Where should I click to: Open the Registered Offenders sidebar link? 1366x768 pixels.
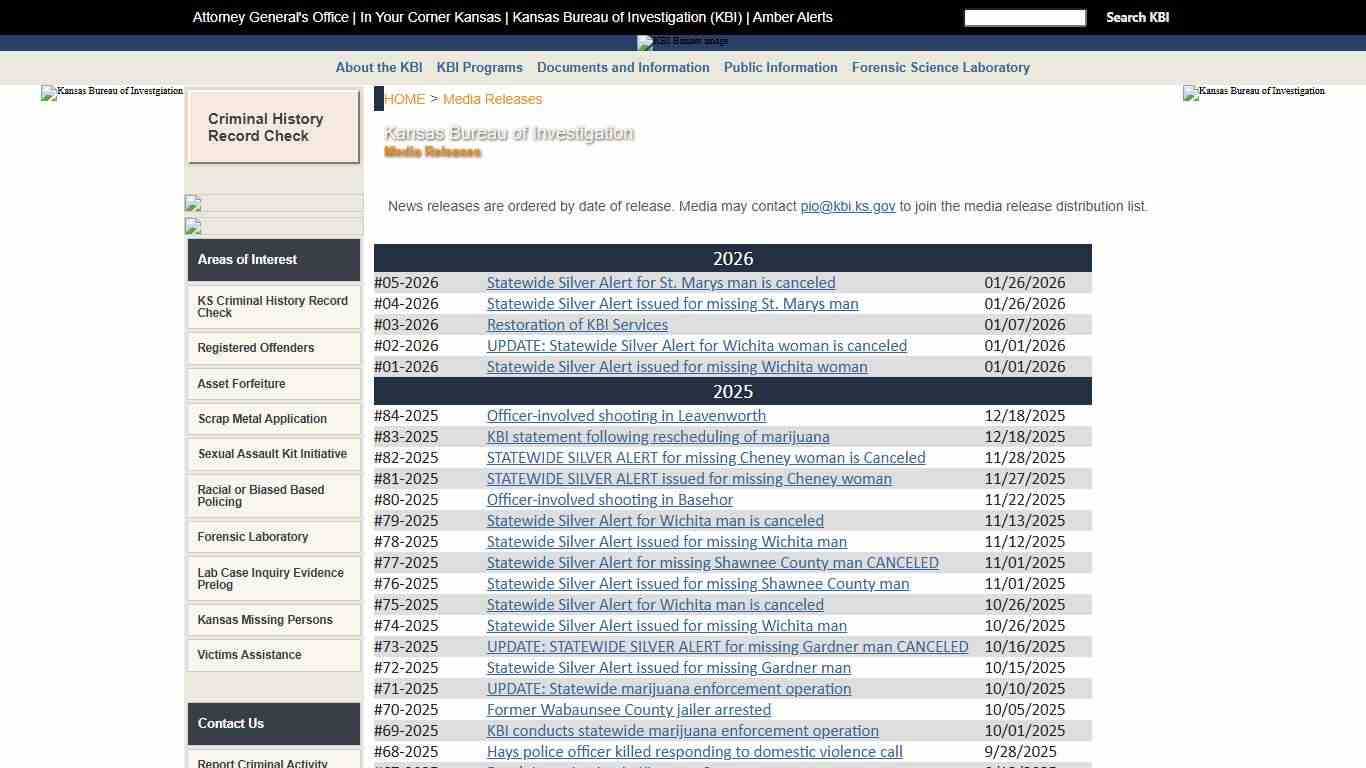[x=255, y=348]
